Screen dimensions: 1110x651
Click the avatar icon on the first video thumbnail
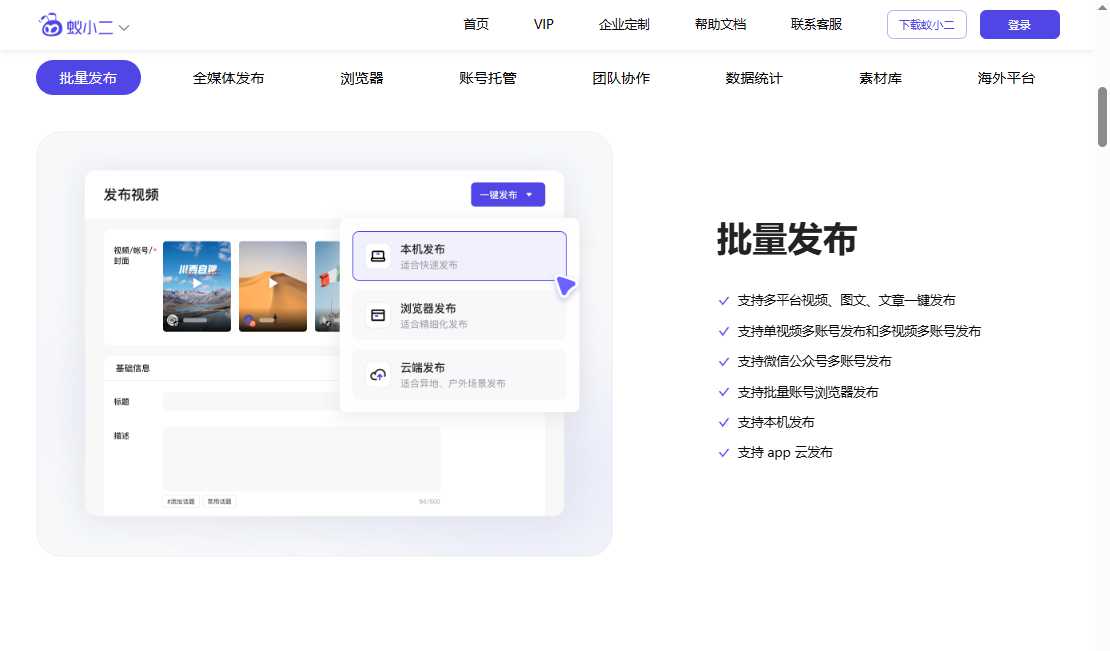pos(172,318)
